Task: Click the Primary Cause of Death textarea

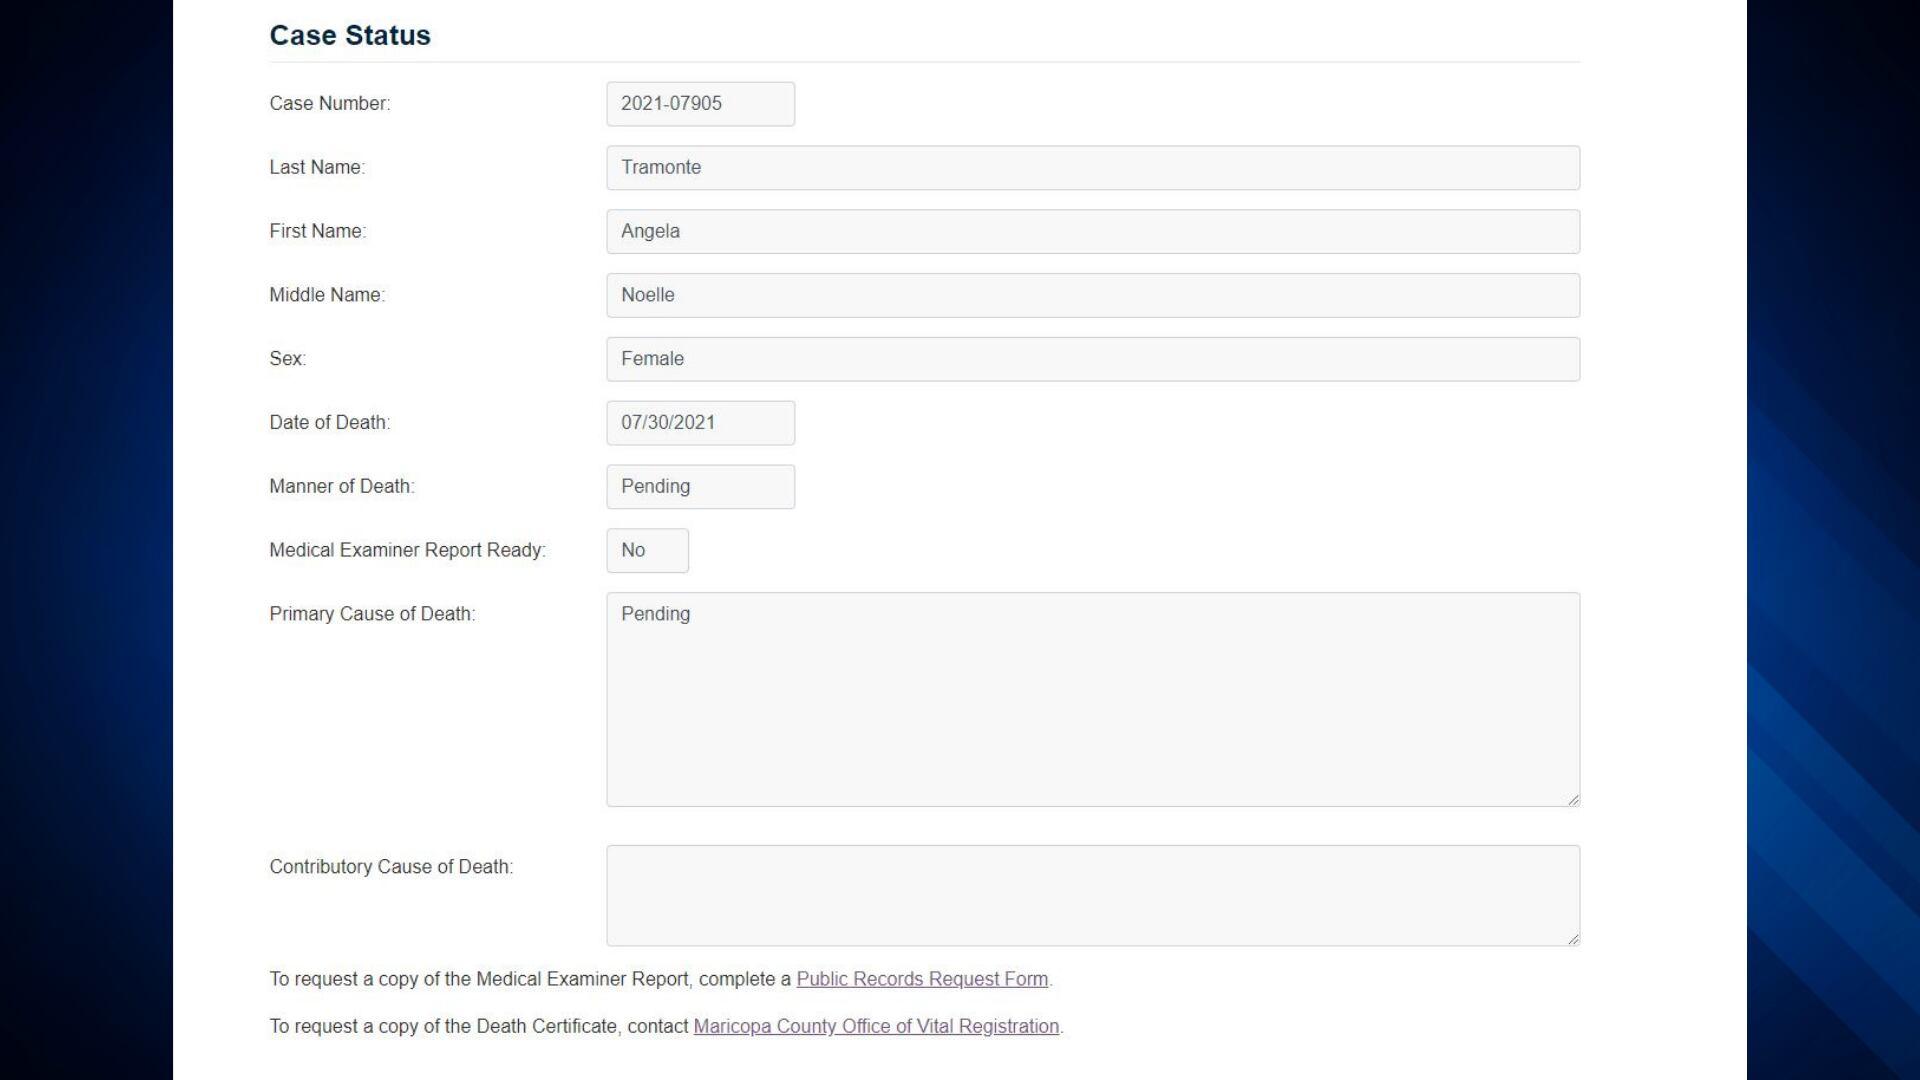Action: coord(1092,700)
